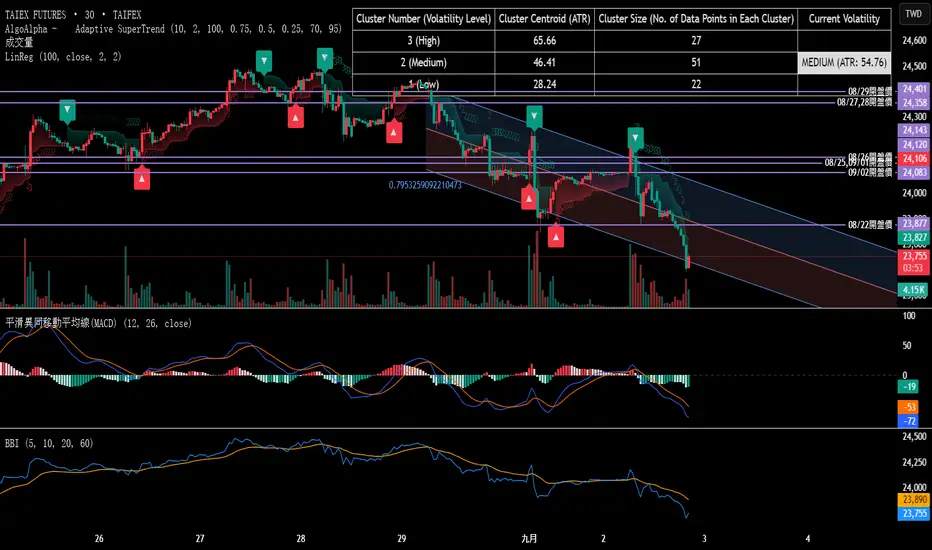Click the 24,120 price axis label
This screenshot has height=550, width=932.
point(914,144)
